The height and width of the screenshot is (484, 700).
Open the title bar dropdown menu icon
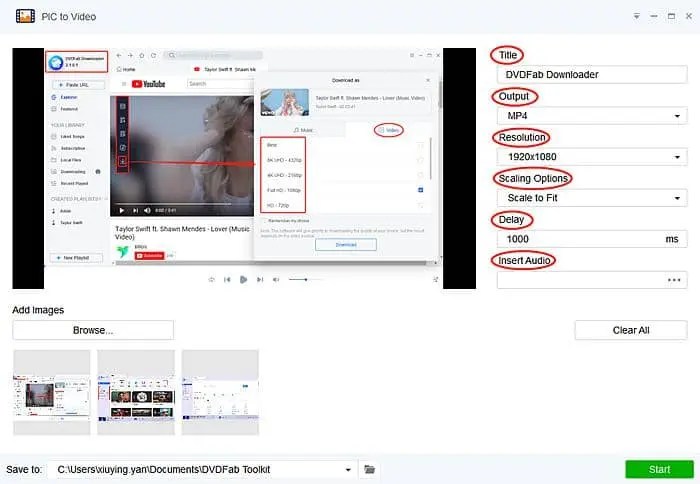coord(636,16)
